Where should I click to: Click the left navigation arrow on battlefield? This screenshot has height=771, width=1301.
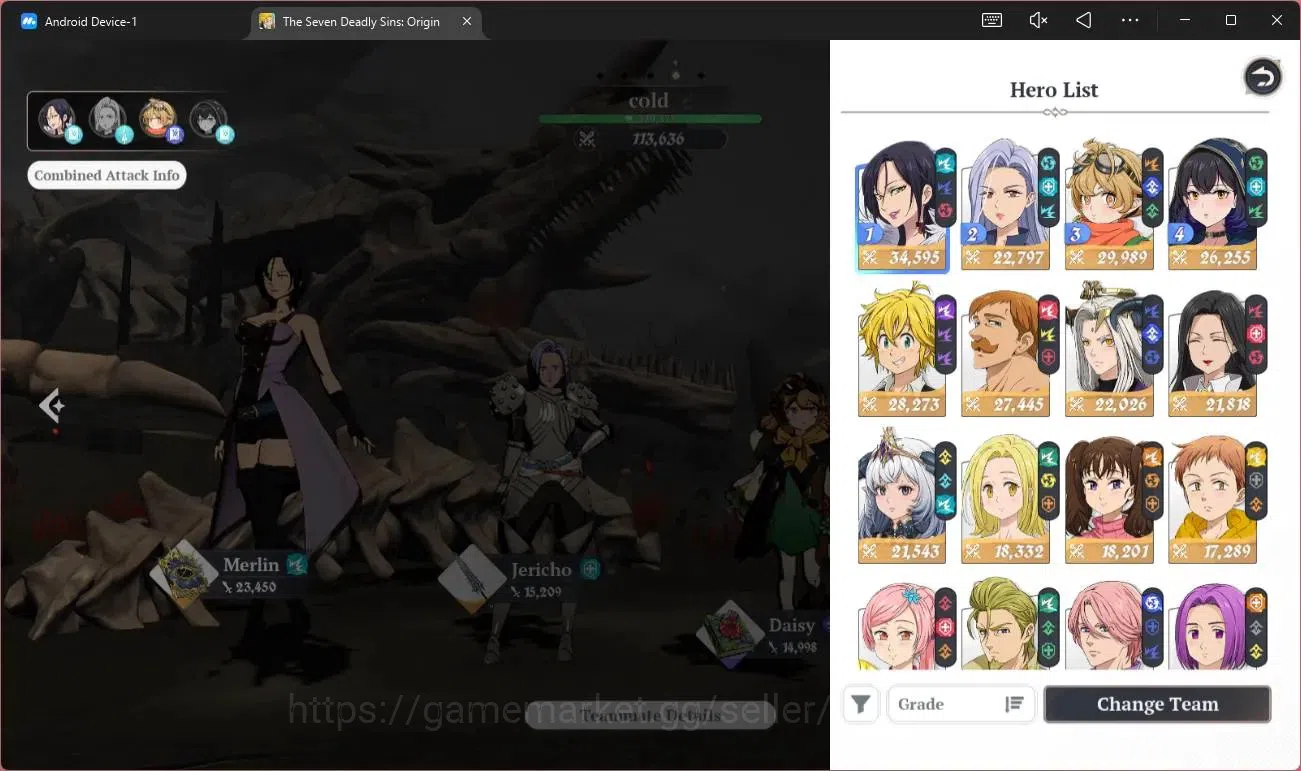click(x=51, y=405)
